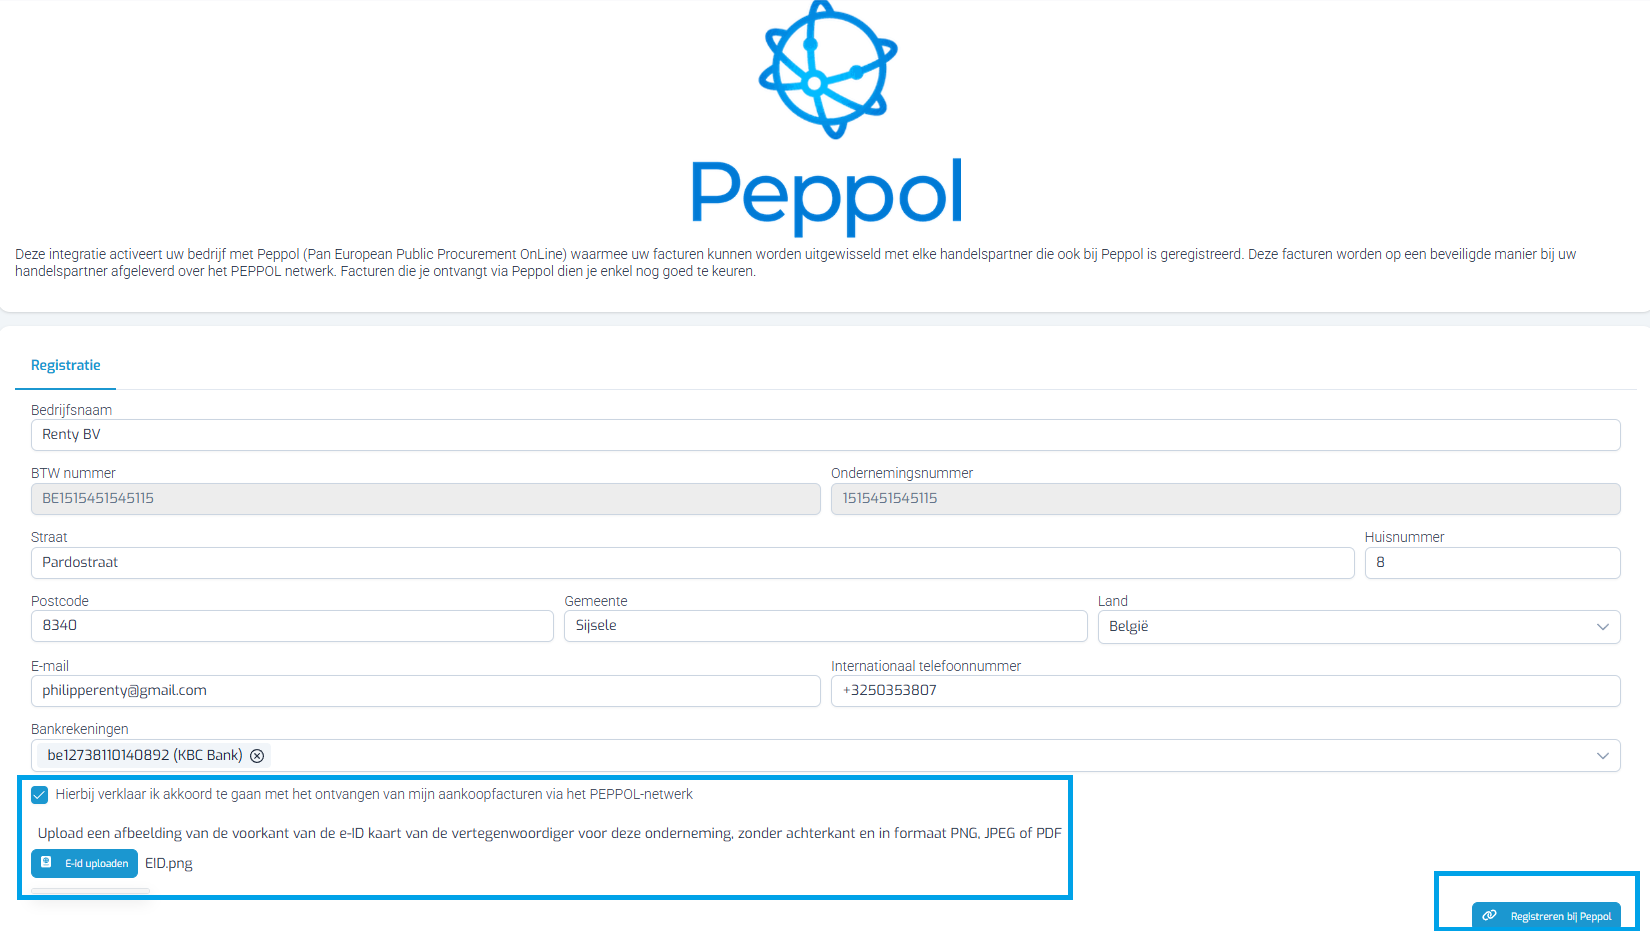Click the Internationaal telefoonnummer field

1225,691
